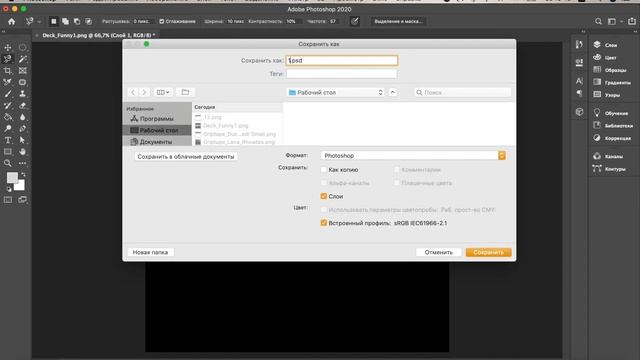Uncheck Встроенный профиль sRGB checkbox
Screen dimensions: 640x360
click(324, 223)
